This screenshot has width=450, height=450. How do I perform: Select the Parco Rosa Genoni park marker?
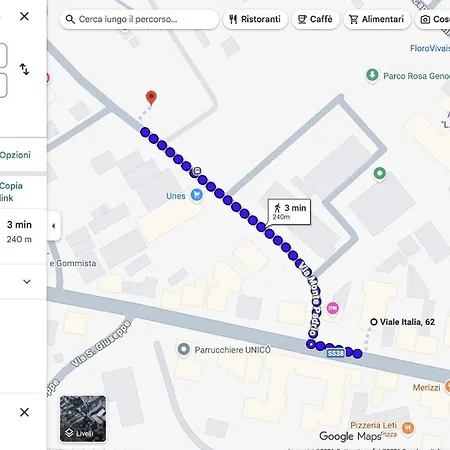coord(372,75)
